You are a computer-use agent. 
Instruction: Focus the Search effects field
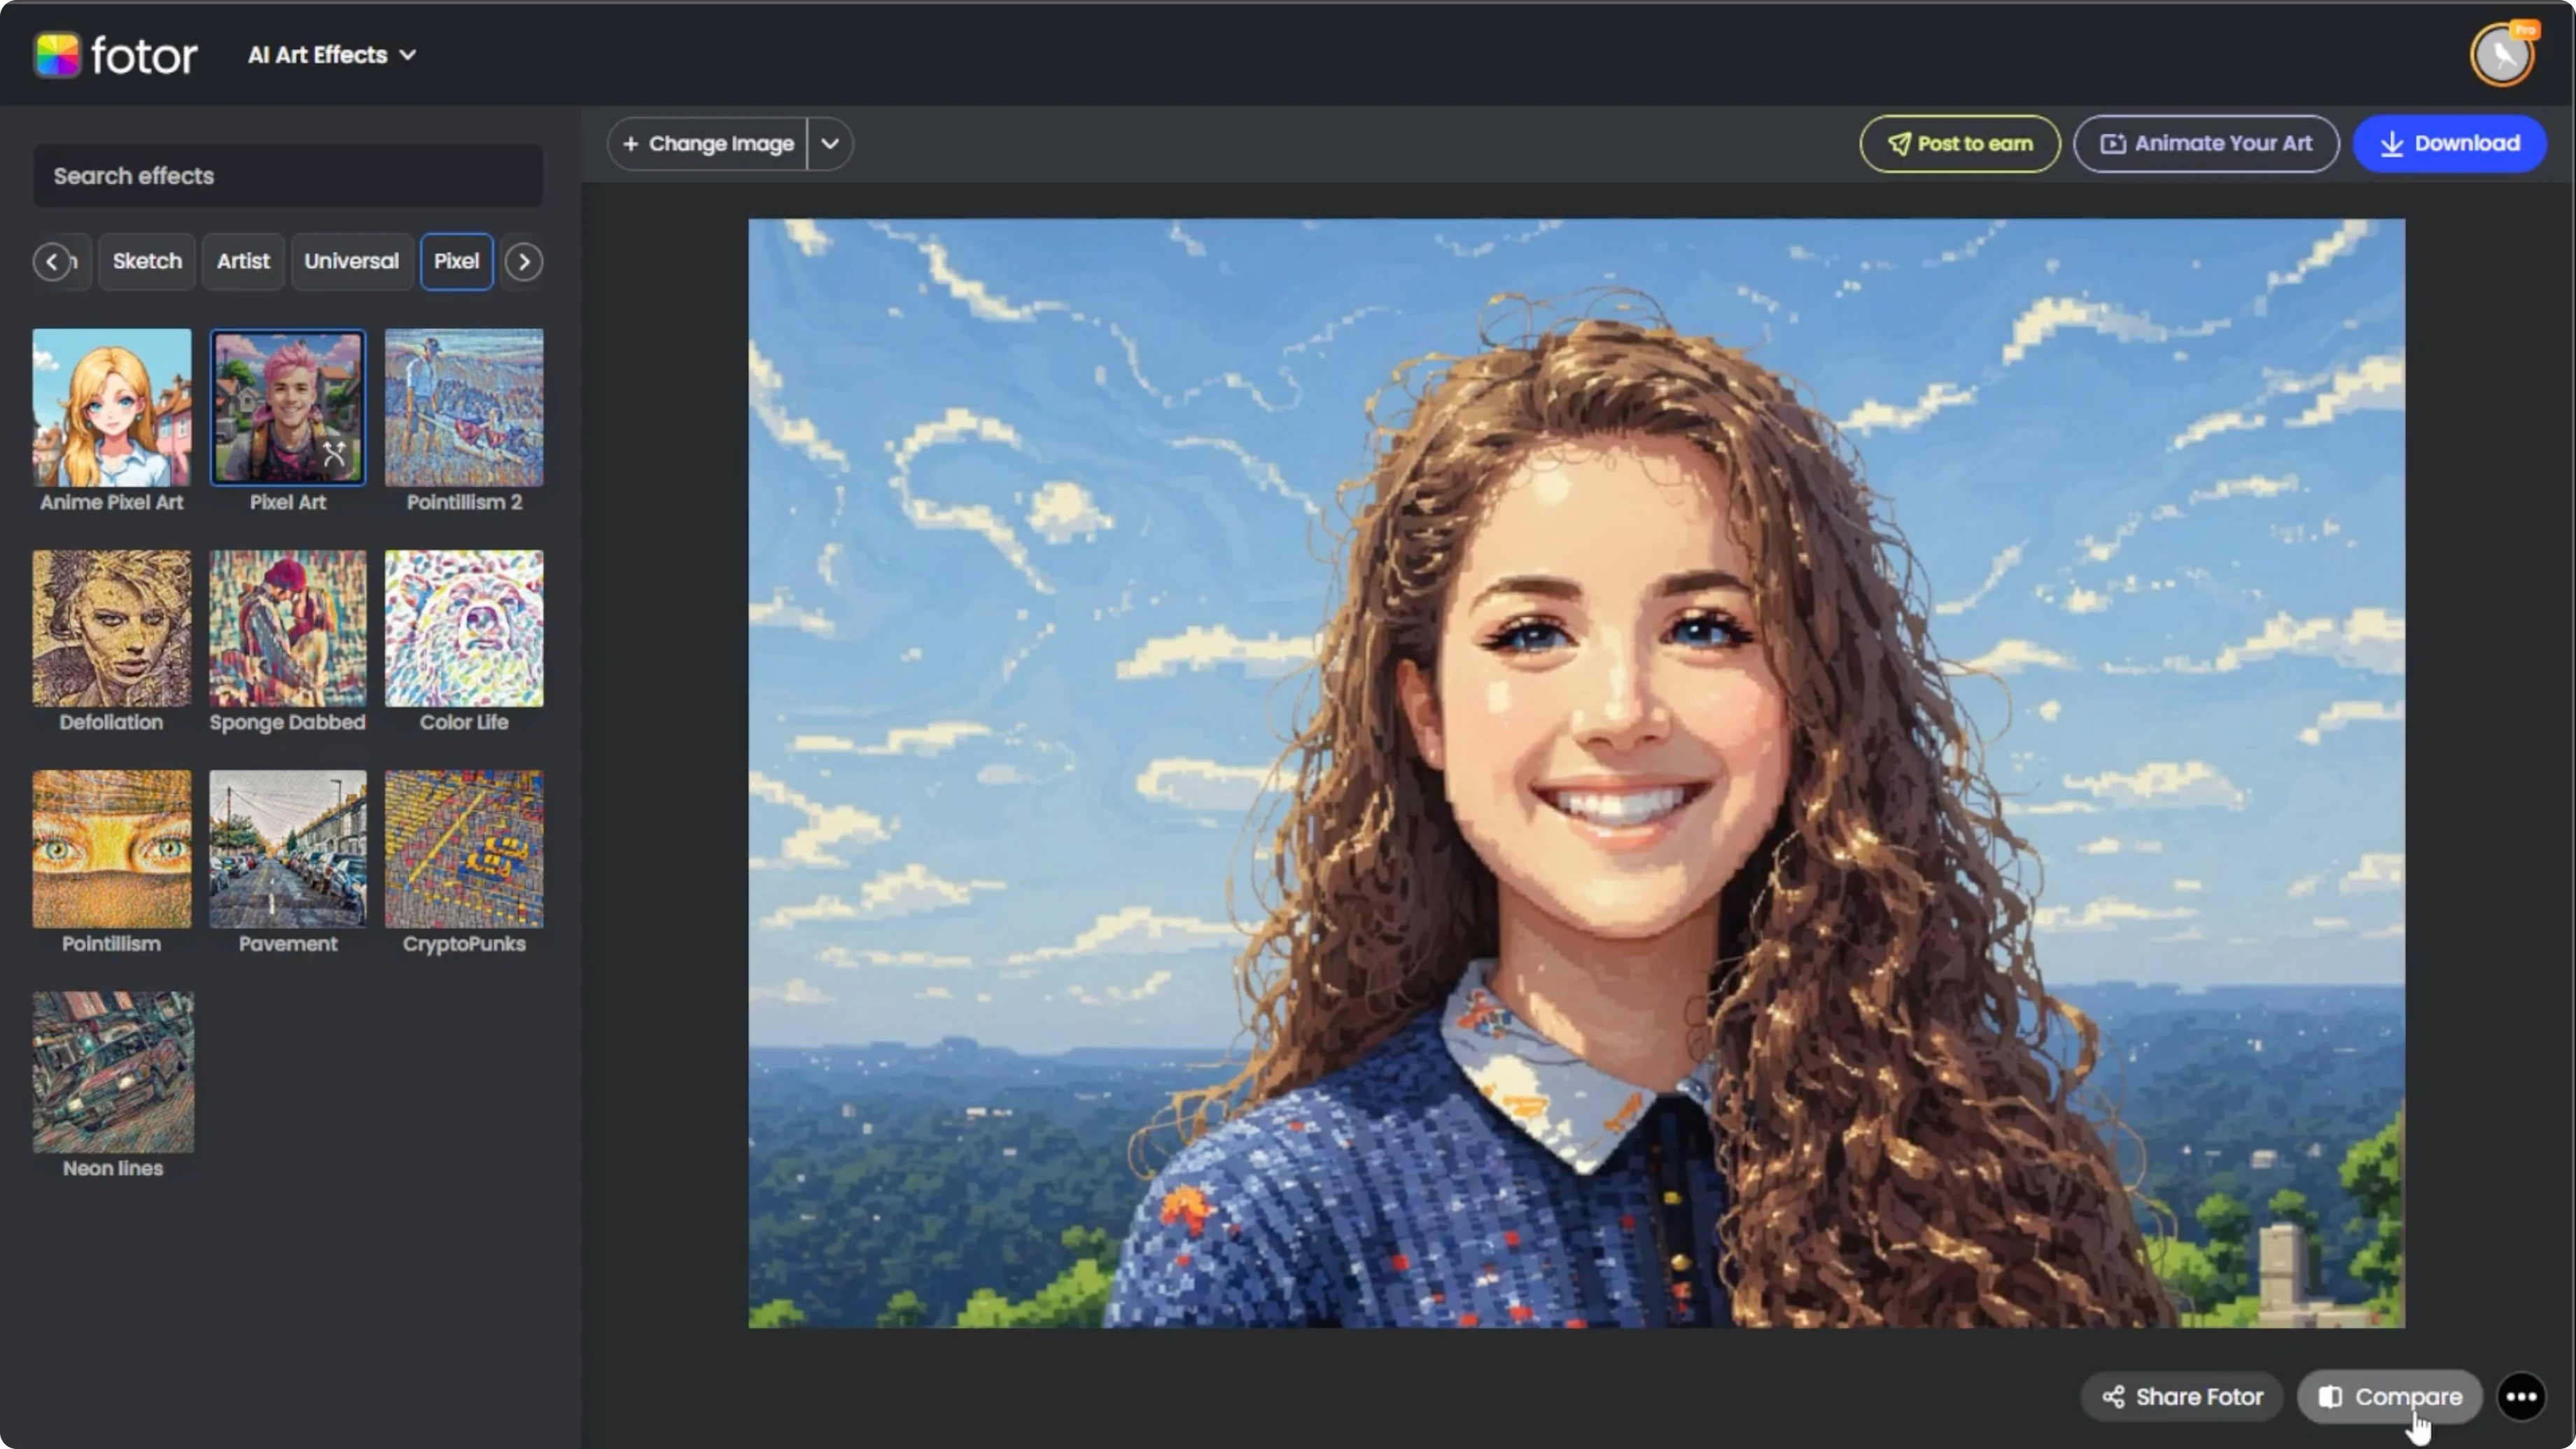[x=288, y=176]
